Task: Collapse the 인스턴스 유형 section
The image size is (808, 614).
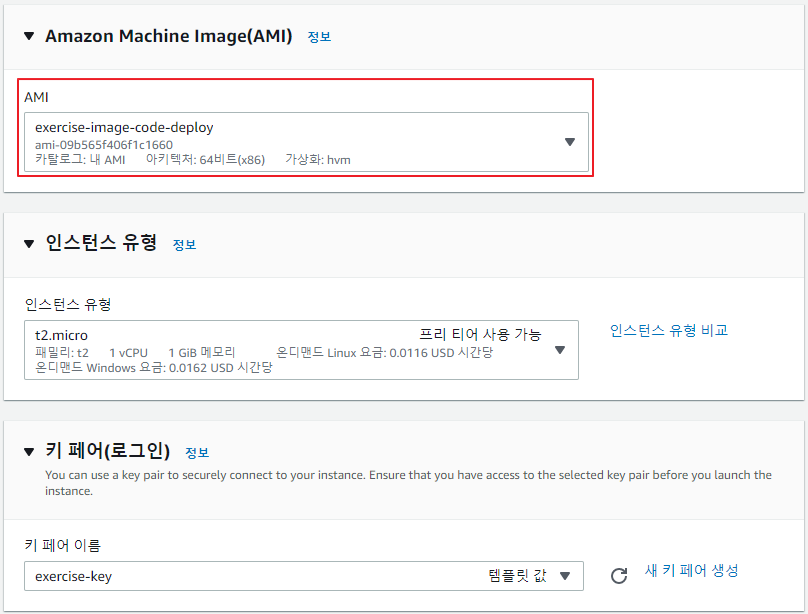Action: pos(29,244)
